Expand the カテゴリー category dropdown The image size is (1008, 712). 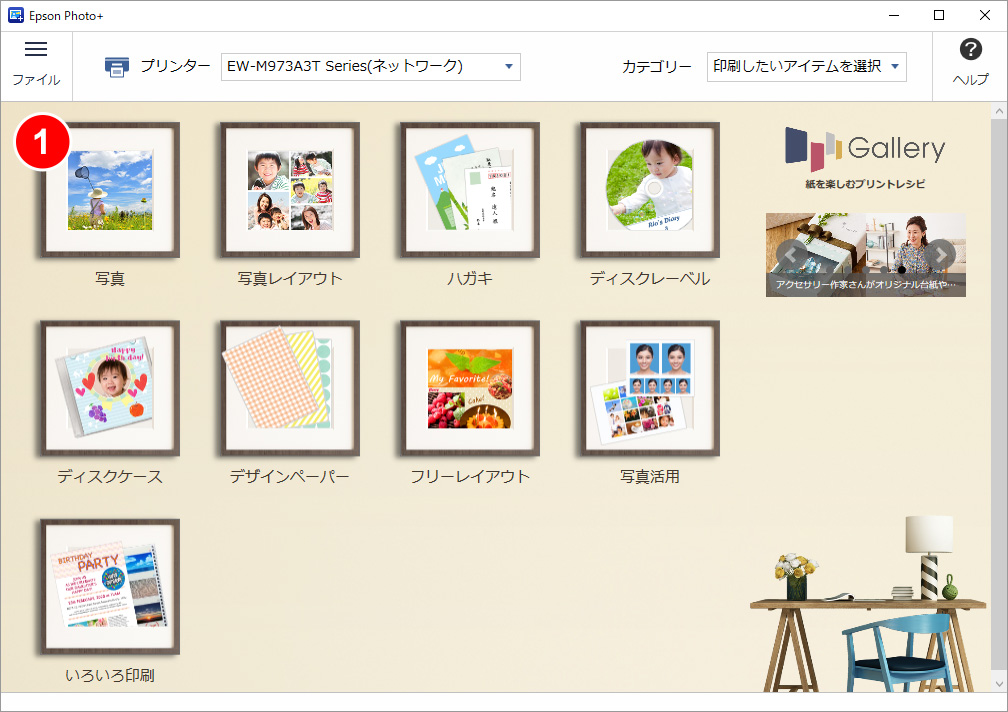(x=894, y=67)
